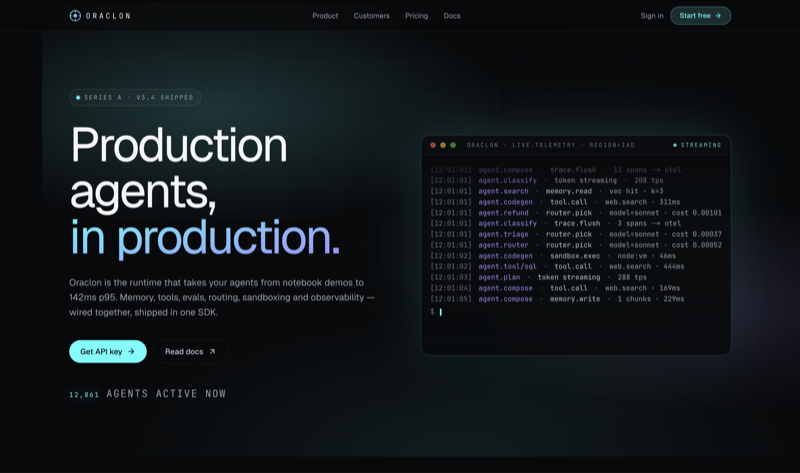The image size is (800, 473).
Task: Click the '208 tps' value
Action: (x=648, y=181)
